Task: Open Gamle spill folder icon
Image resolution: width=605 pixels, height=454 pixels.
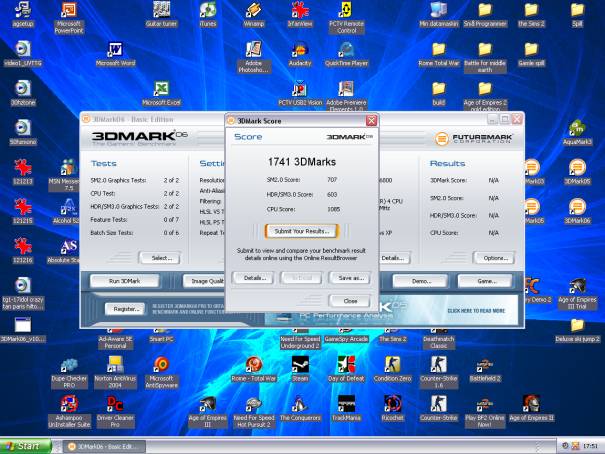Action: tap(531, 54)
